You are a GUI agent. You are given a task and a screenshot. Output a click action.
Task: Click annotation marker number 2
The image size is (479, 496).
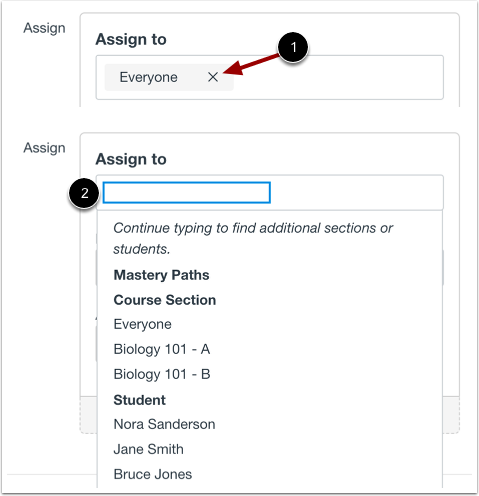tap(84, 193)
